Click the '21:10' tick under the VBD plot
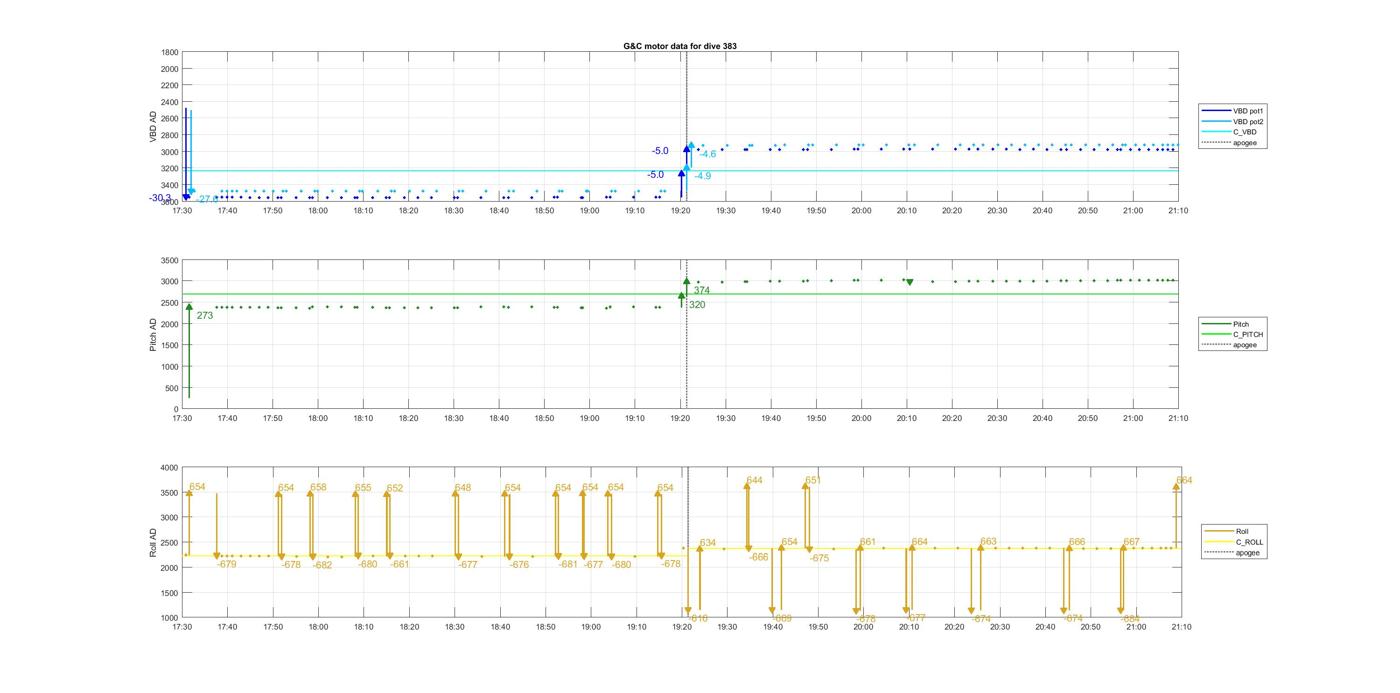The image size is (1400, 693). (x=1178, y=211)
